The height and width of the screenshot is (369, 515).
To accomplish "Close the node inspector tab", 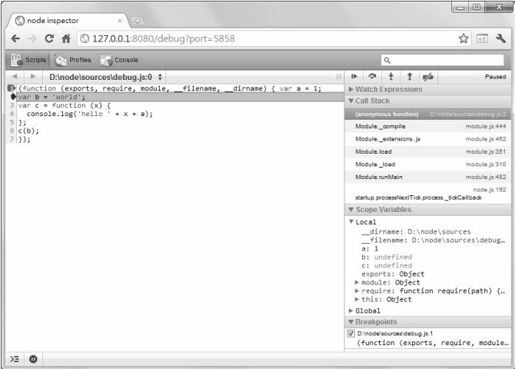I will 120,21.
